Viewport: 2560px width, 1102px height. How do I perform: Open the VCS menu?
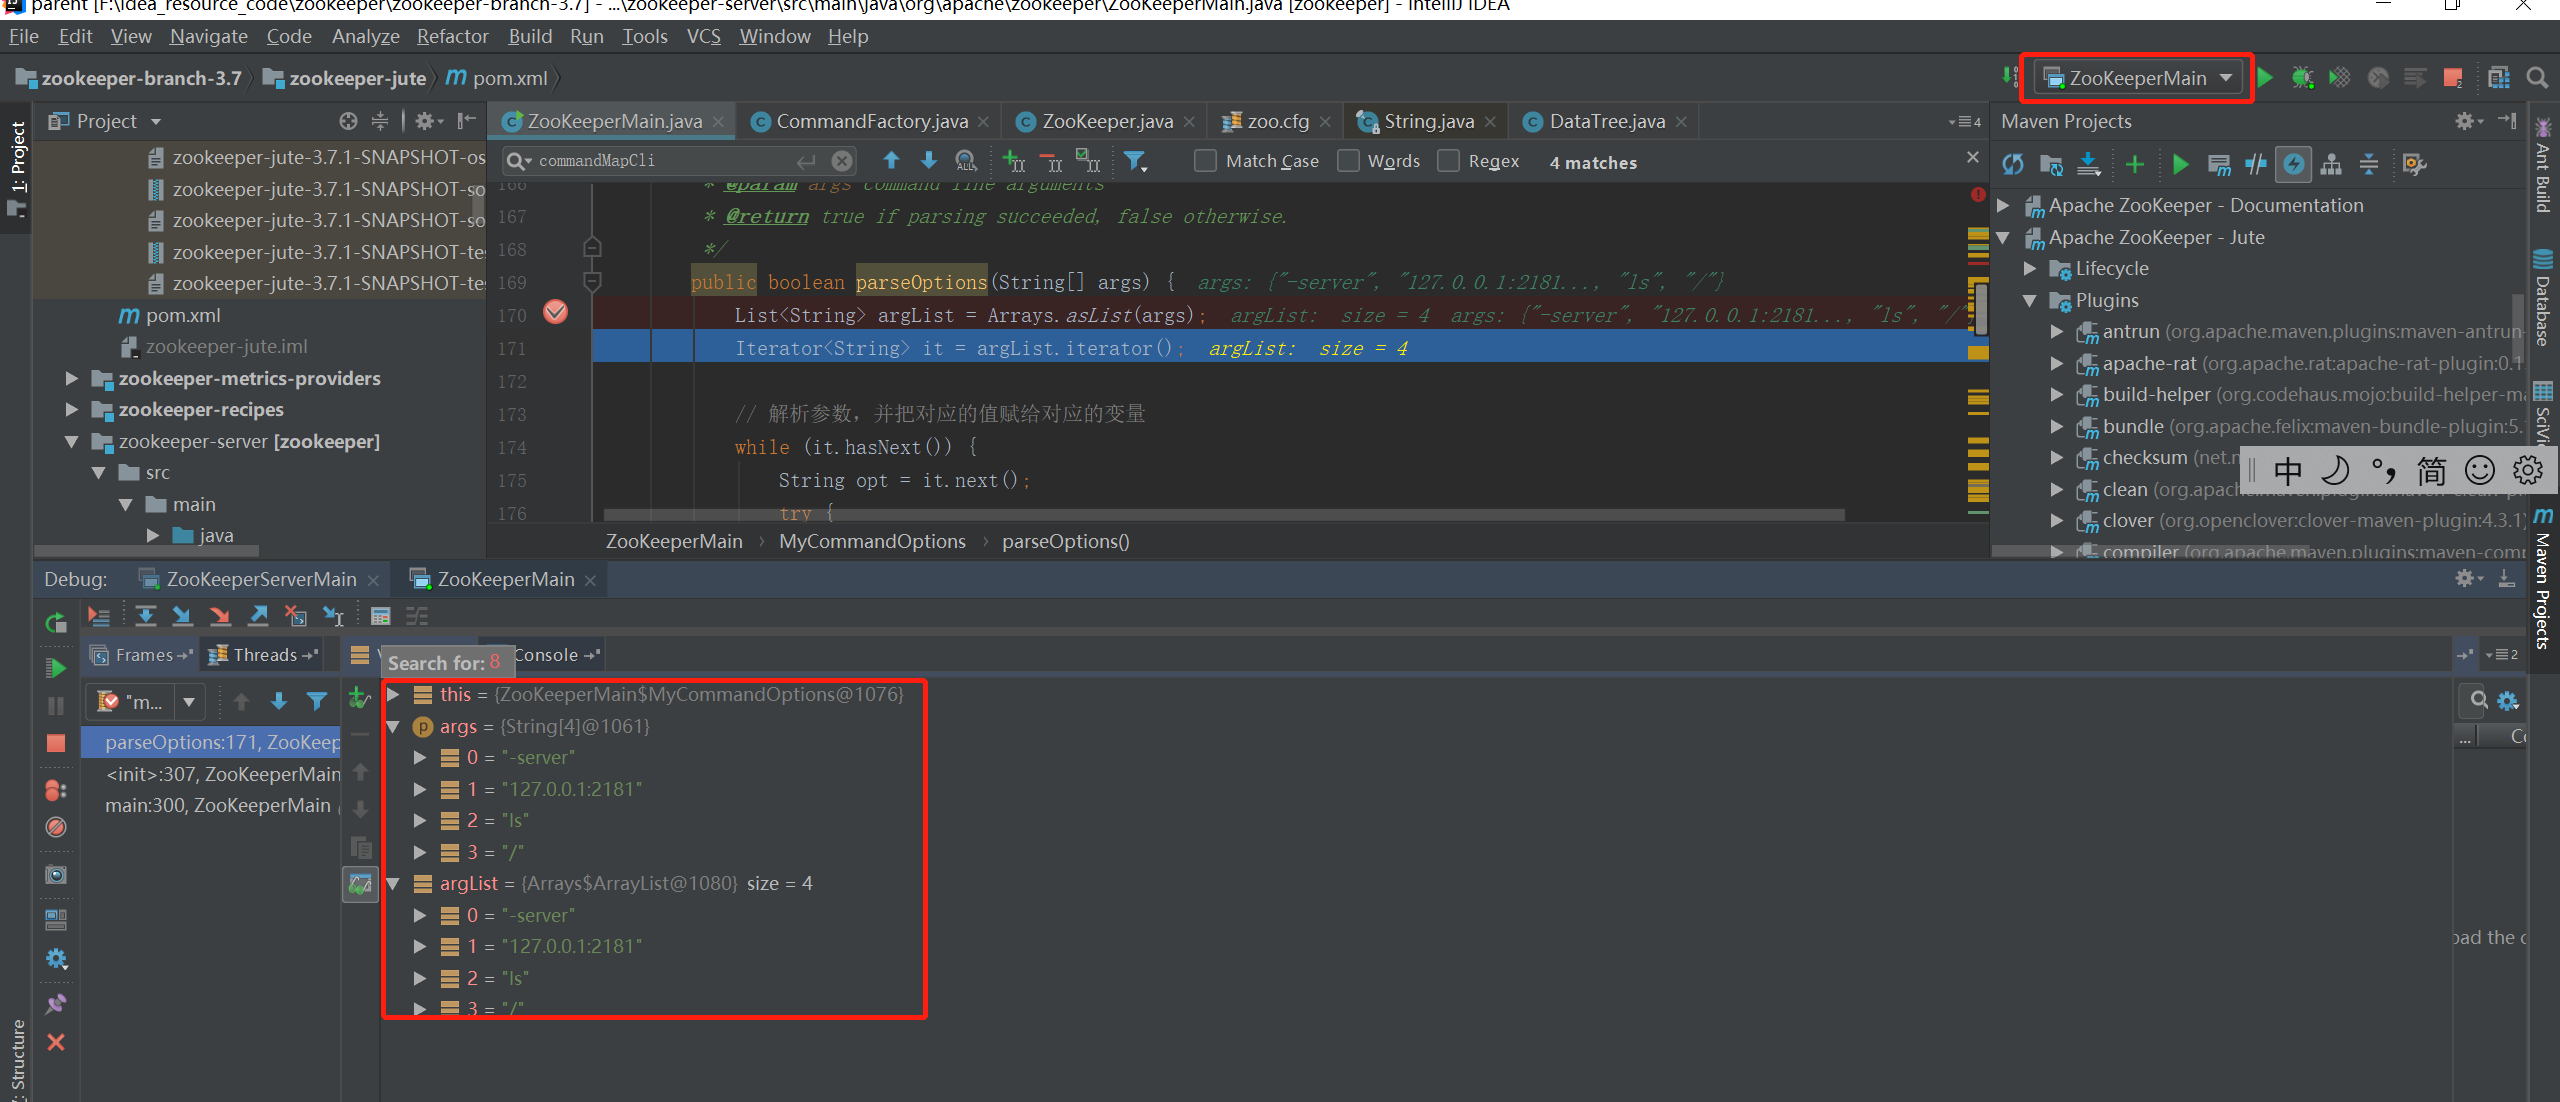[703, 36]
